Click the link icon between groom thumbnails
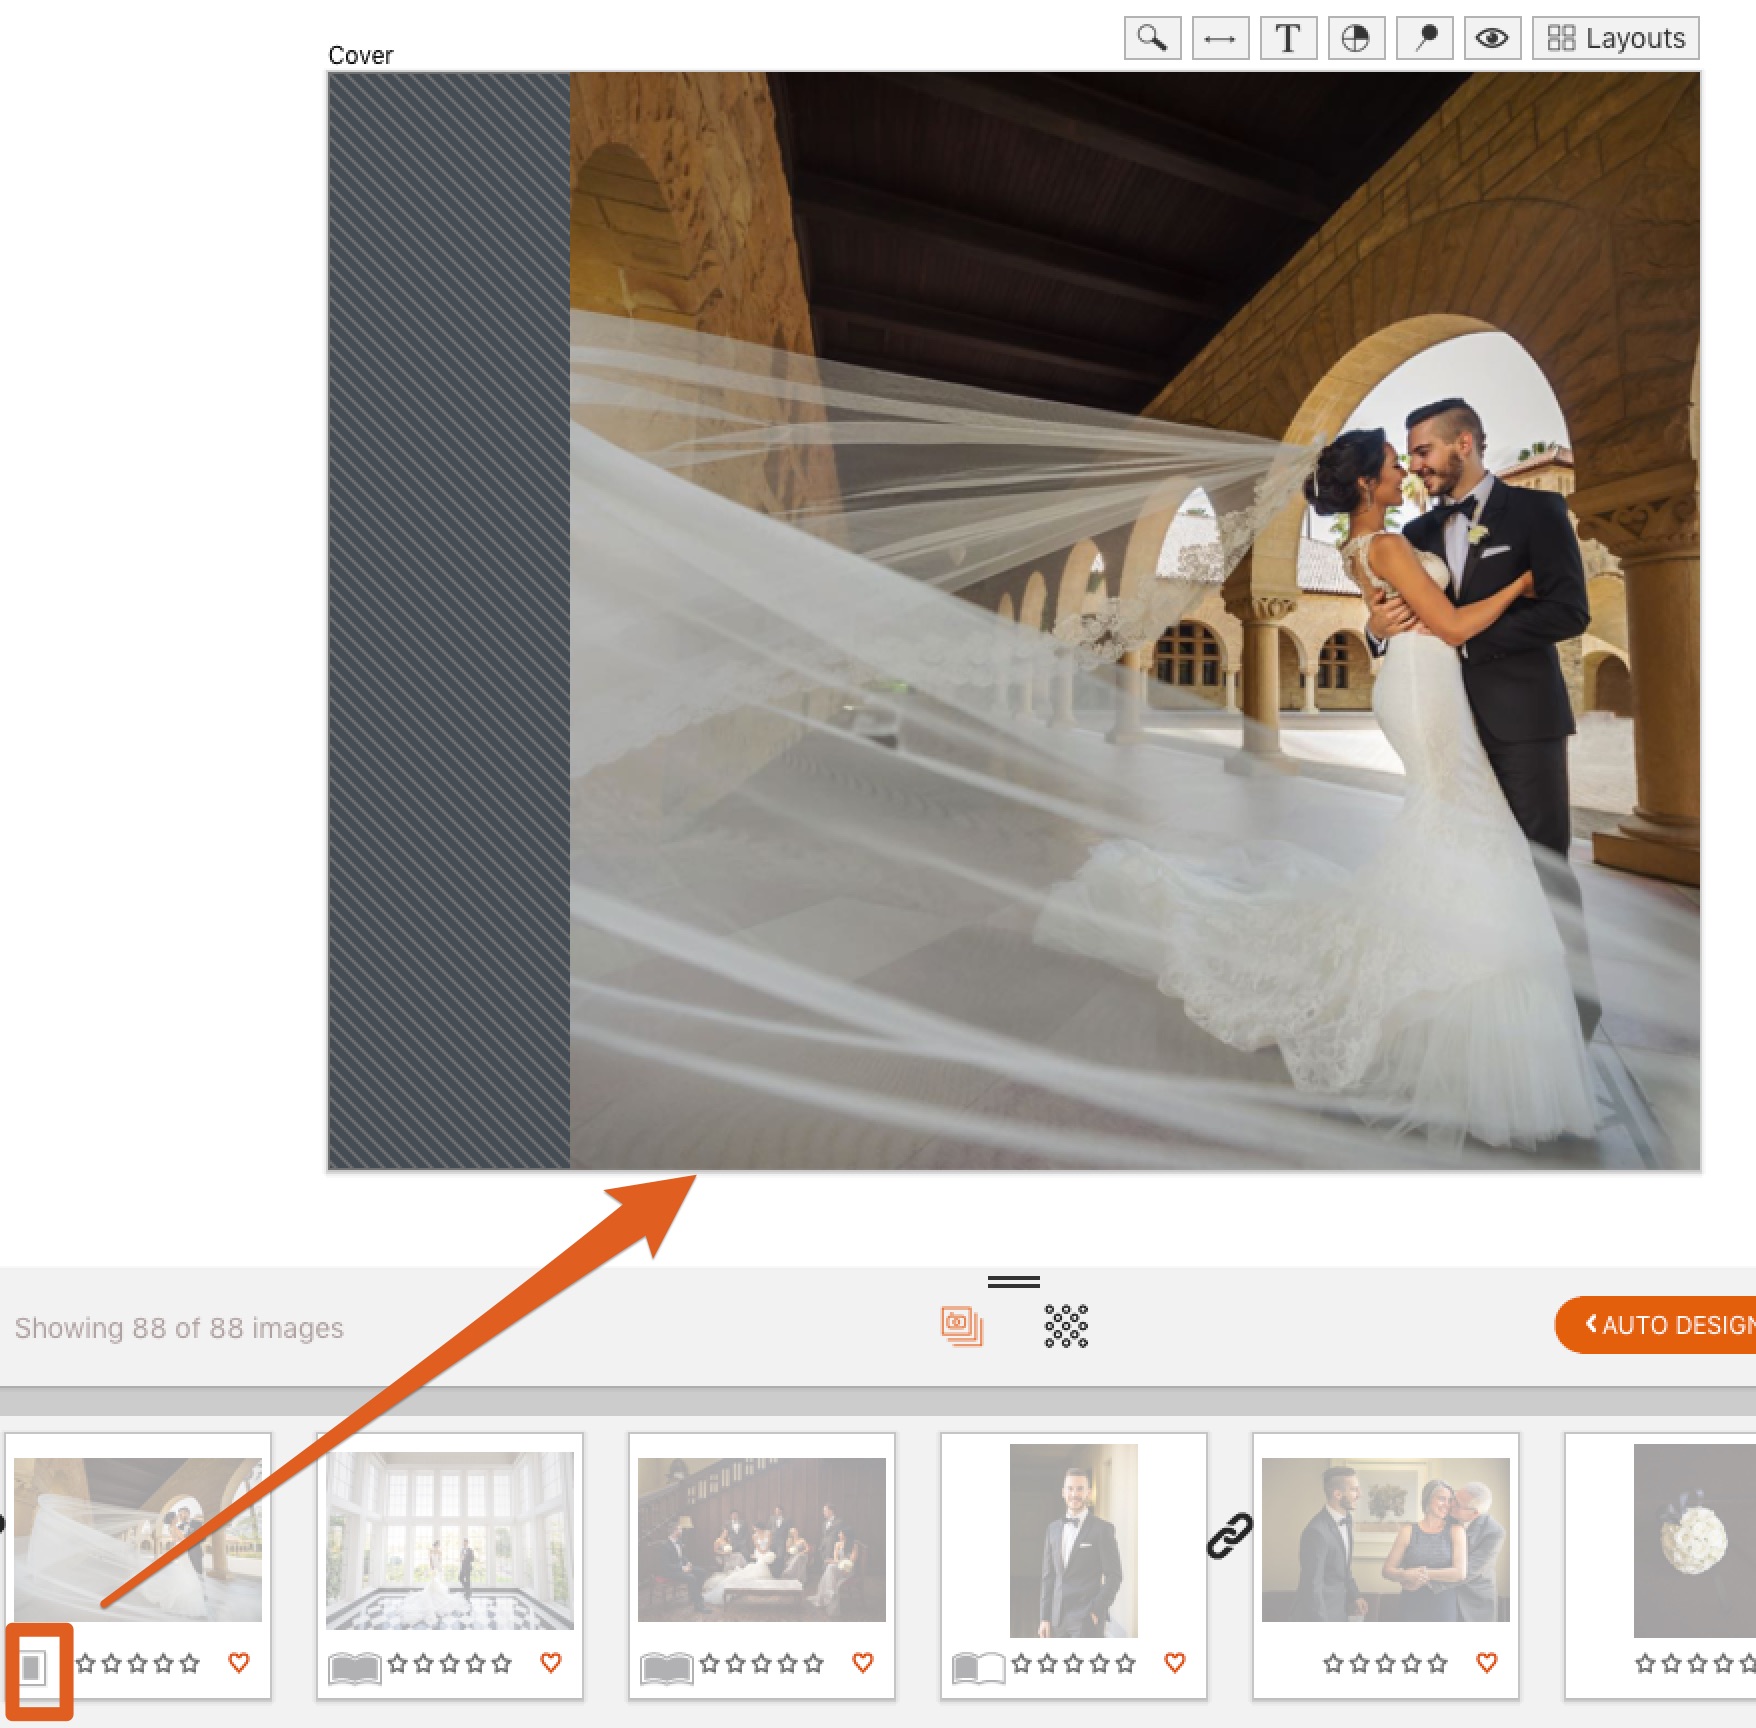The image size is (1756, 1728). tap(1230, 1536)
